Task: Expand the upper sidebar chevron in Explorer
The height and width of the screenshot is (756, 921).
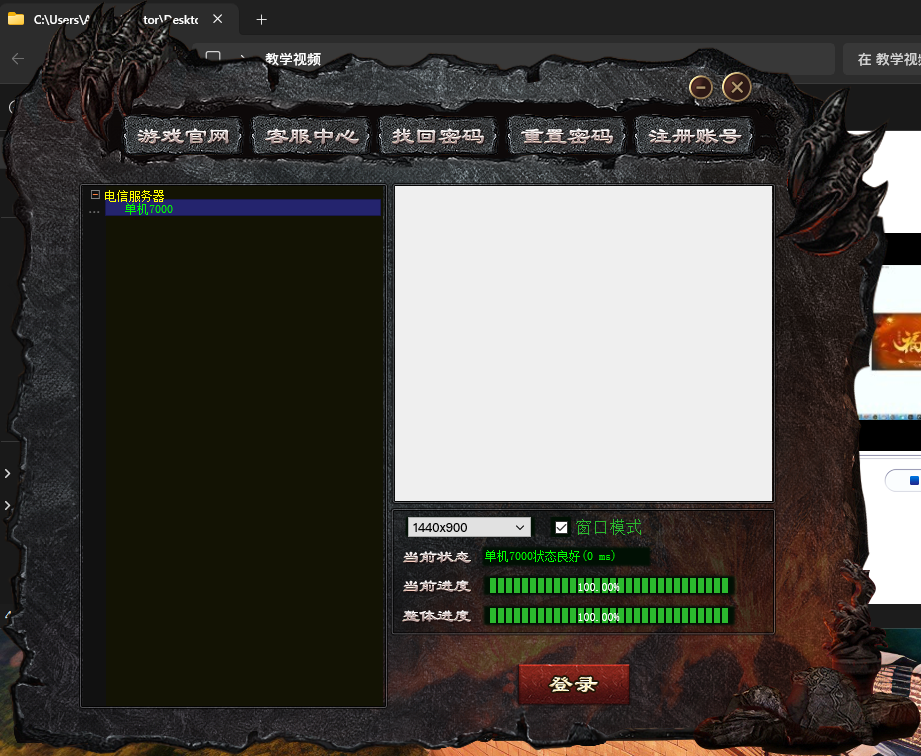Action: coord(7,473)
